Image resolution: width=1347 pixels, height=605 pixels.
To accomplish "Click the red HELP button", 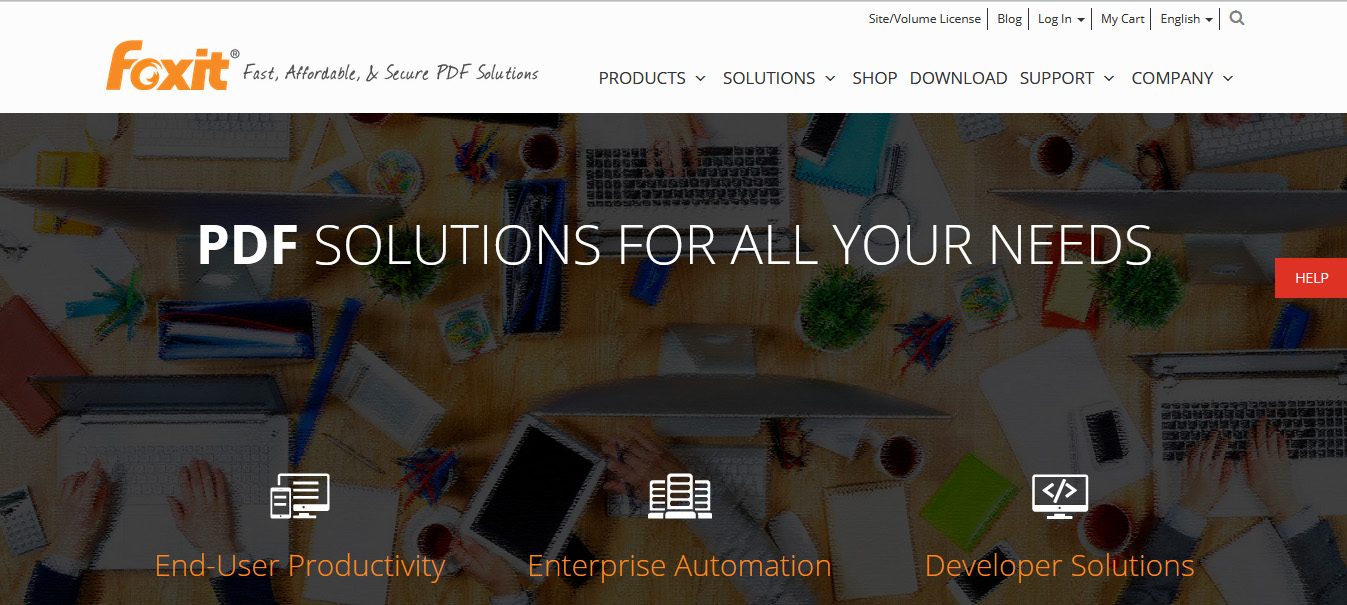I will coord(1311,278).
